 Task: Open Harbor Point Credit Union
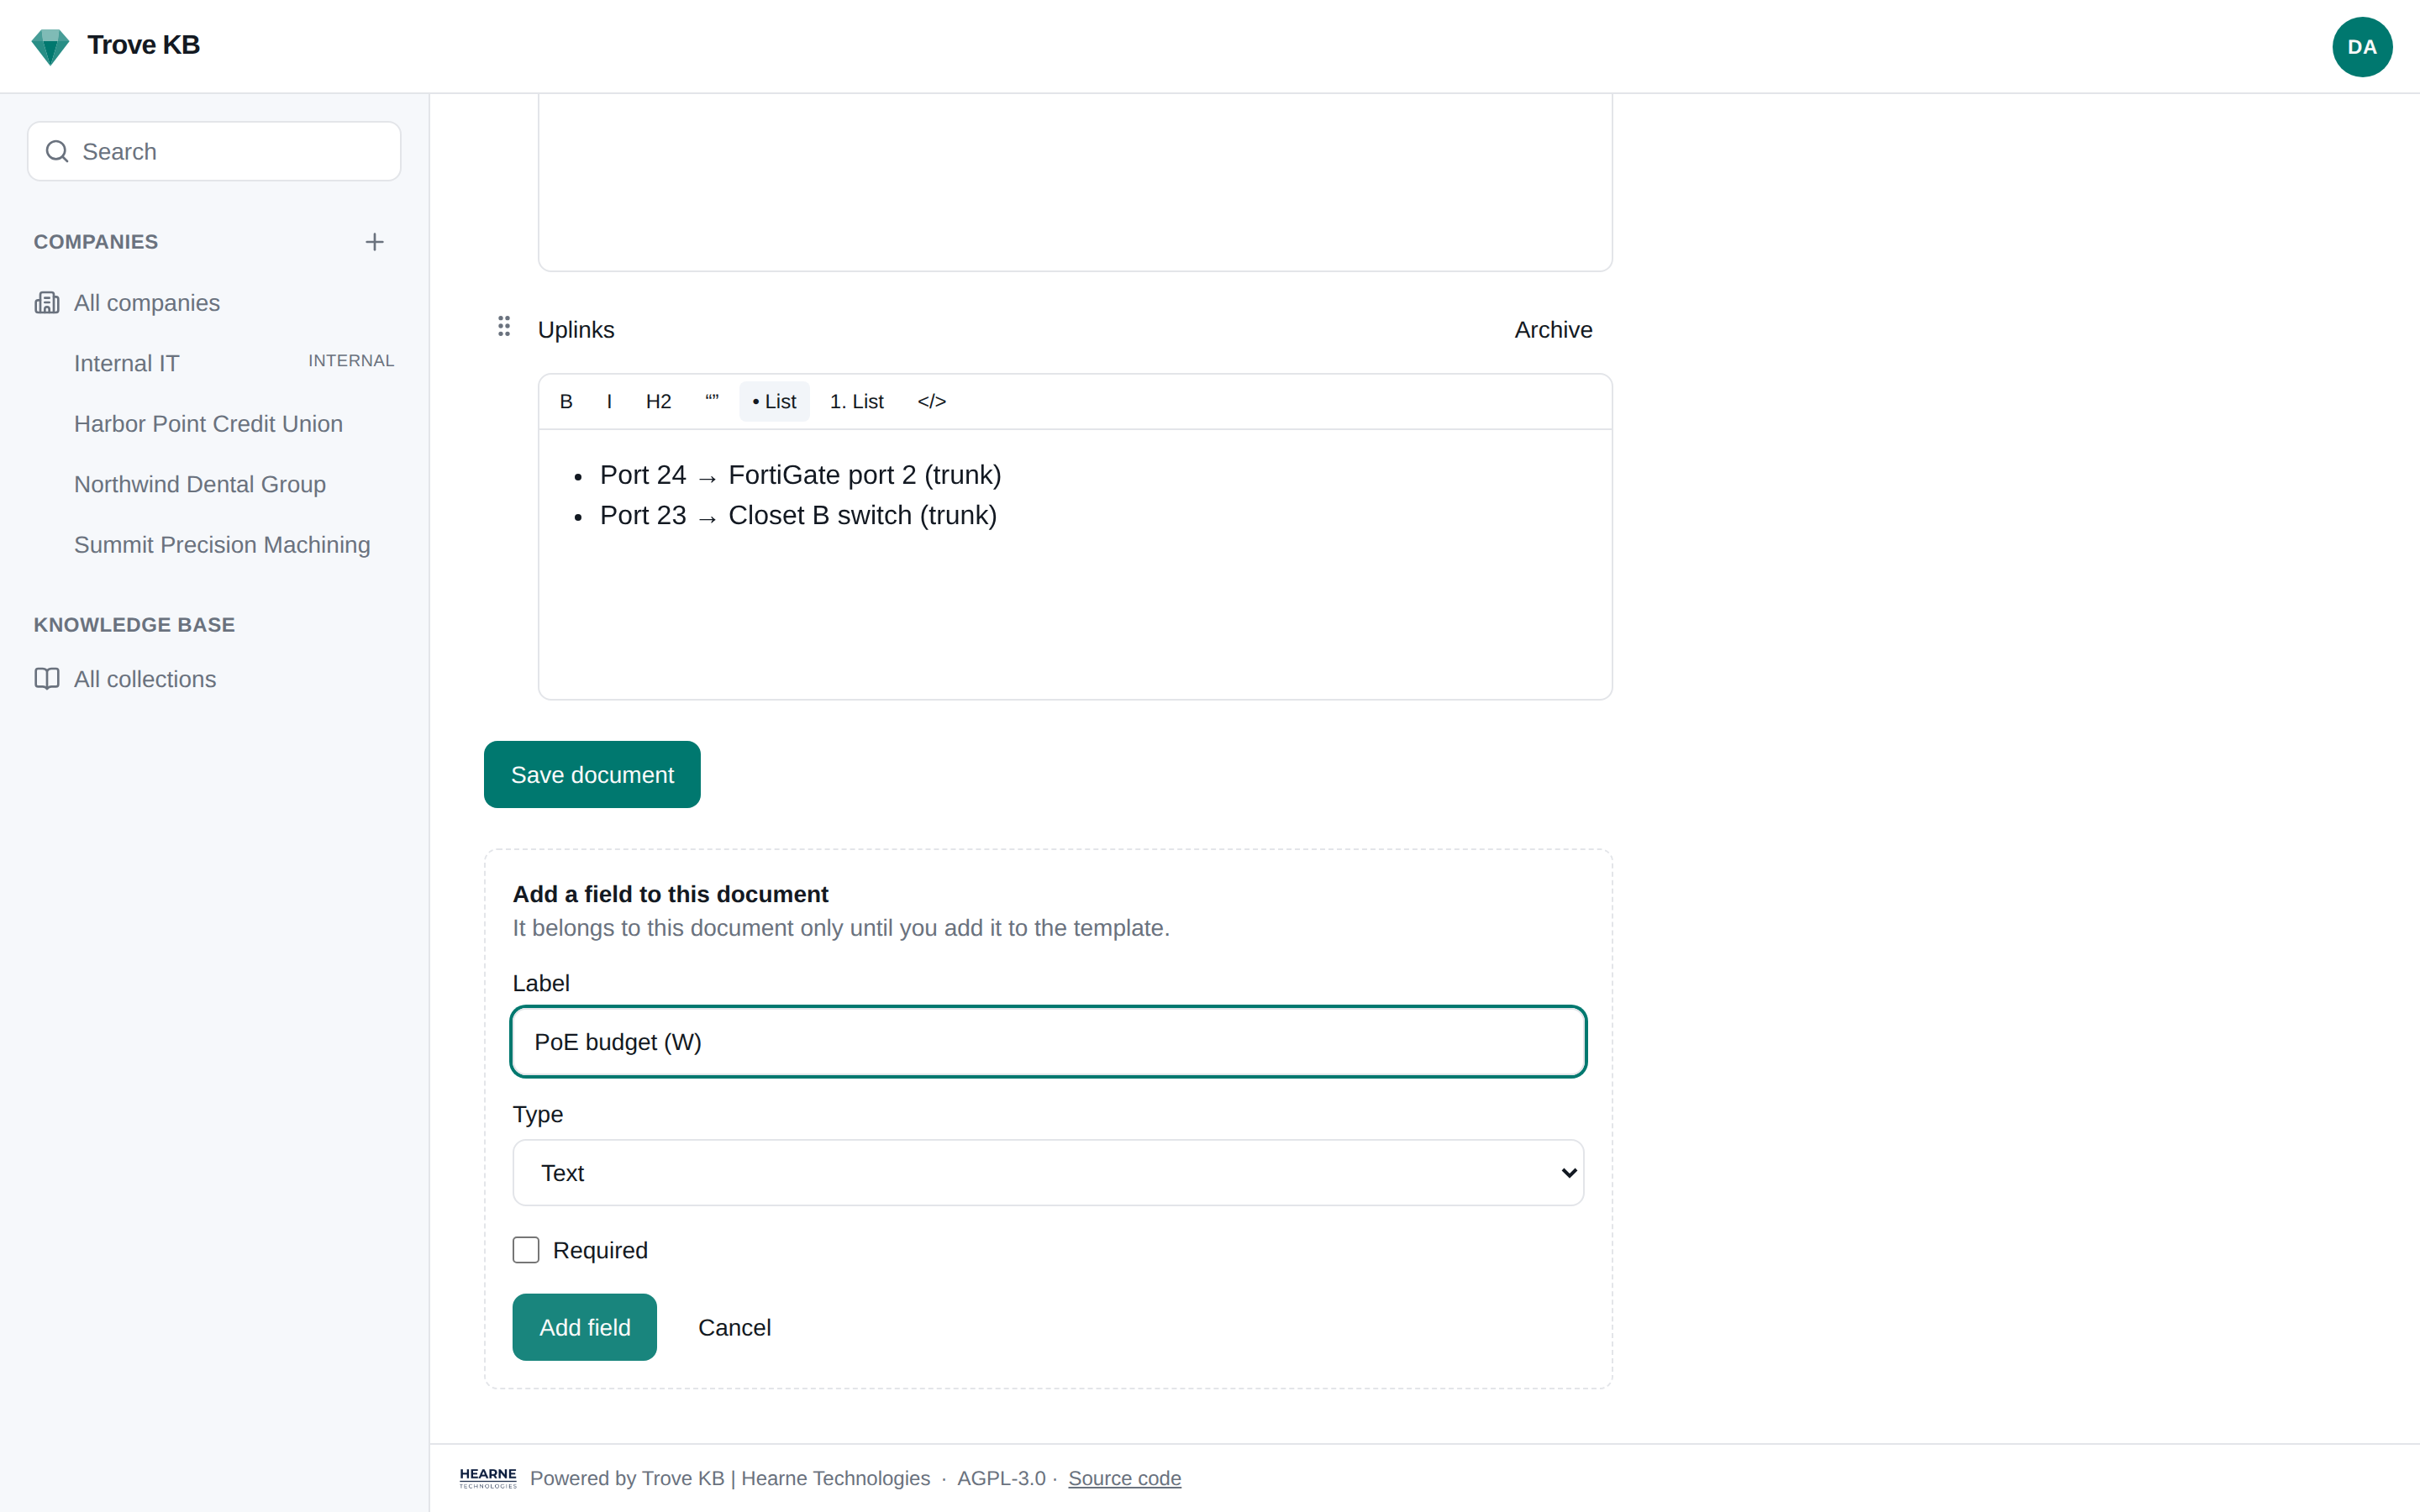(x=208, y=424)
